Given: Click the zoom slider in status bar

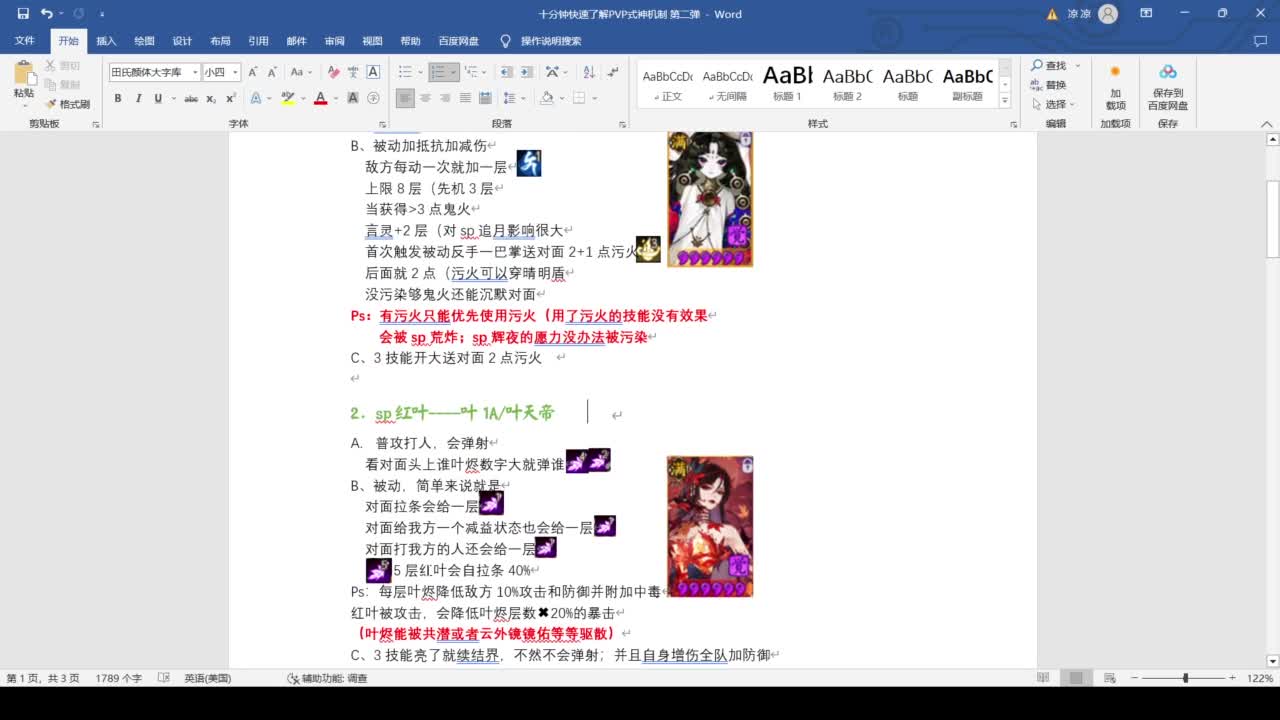Looking at the screenshot, I should (1186, 678).
